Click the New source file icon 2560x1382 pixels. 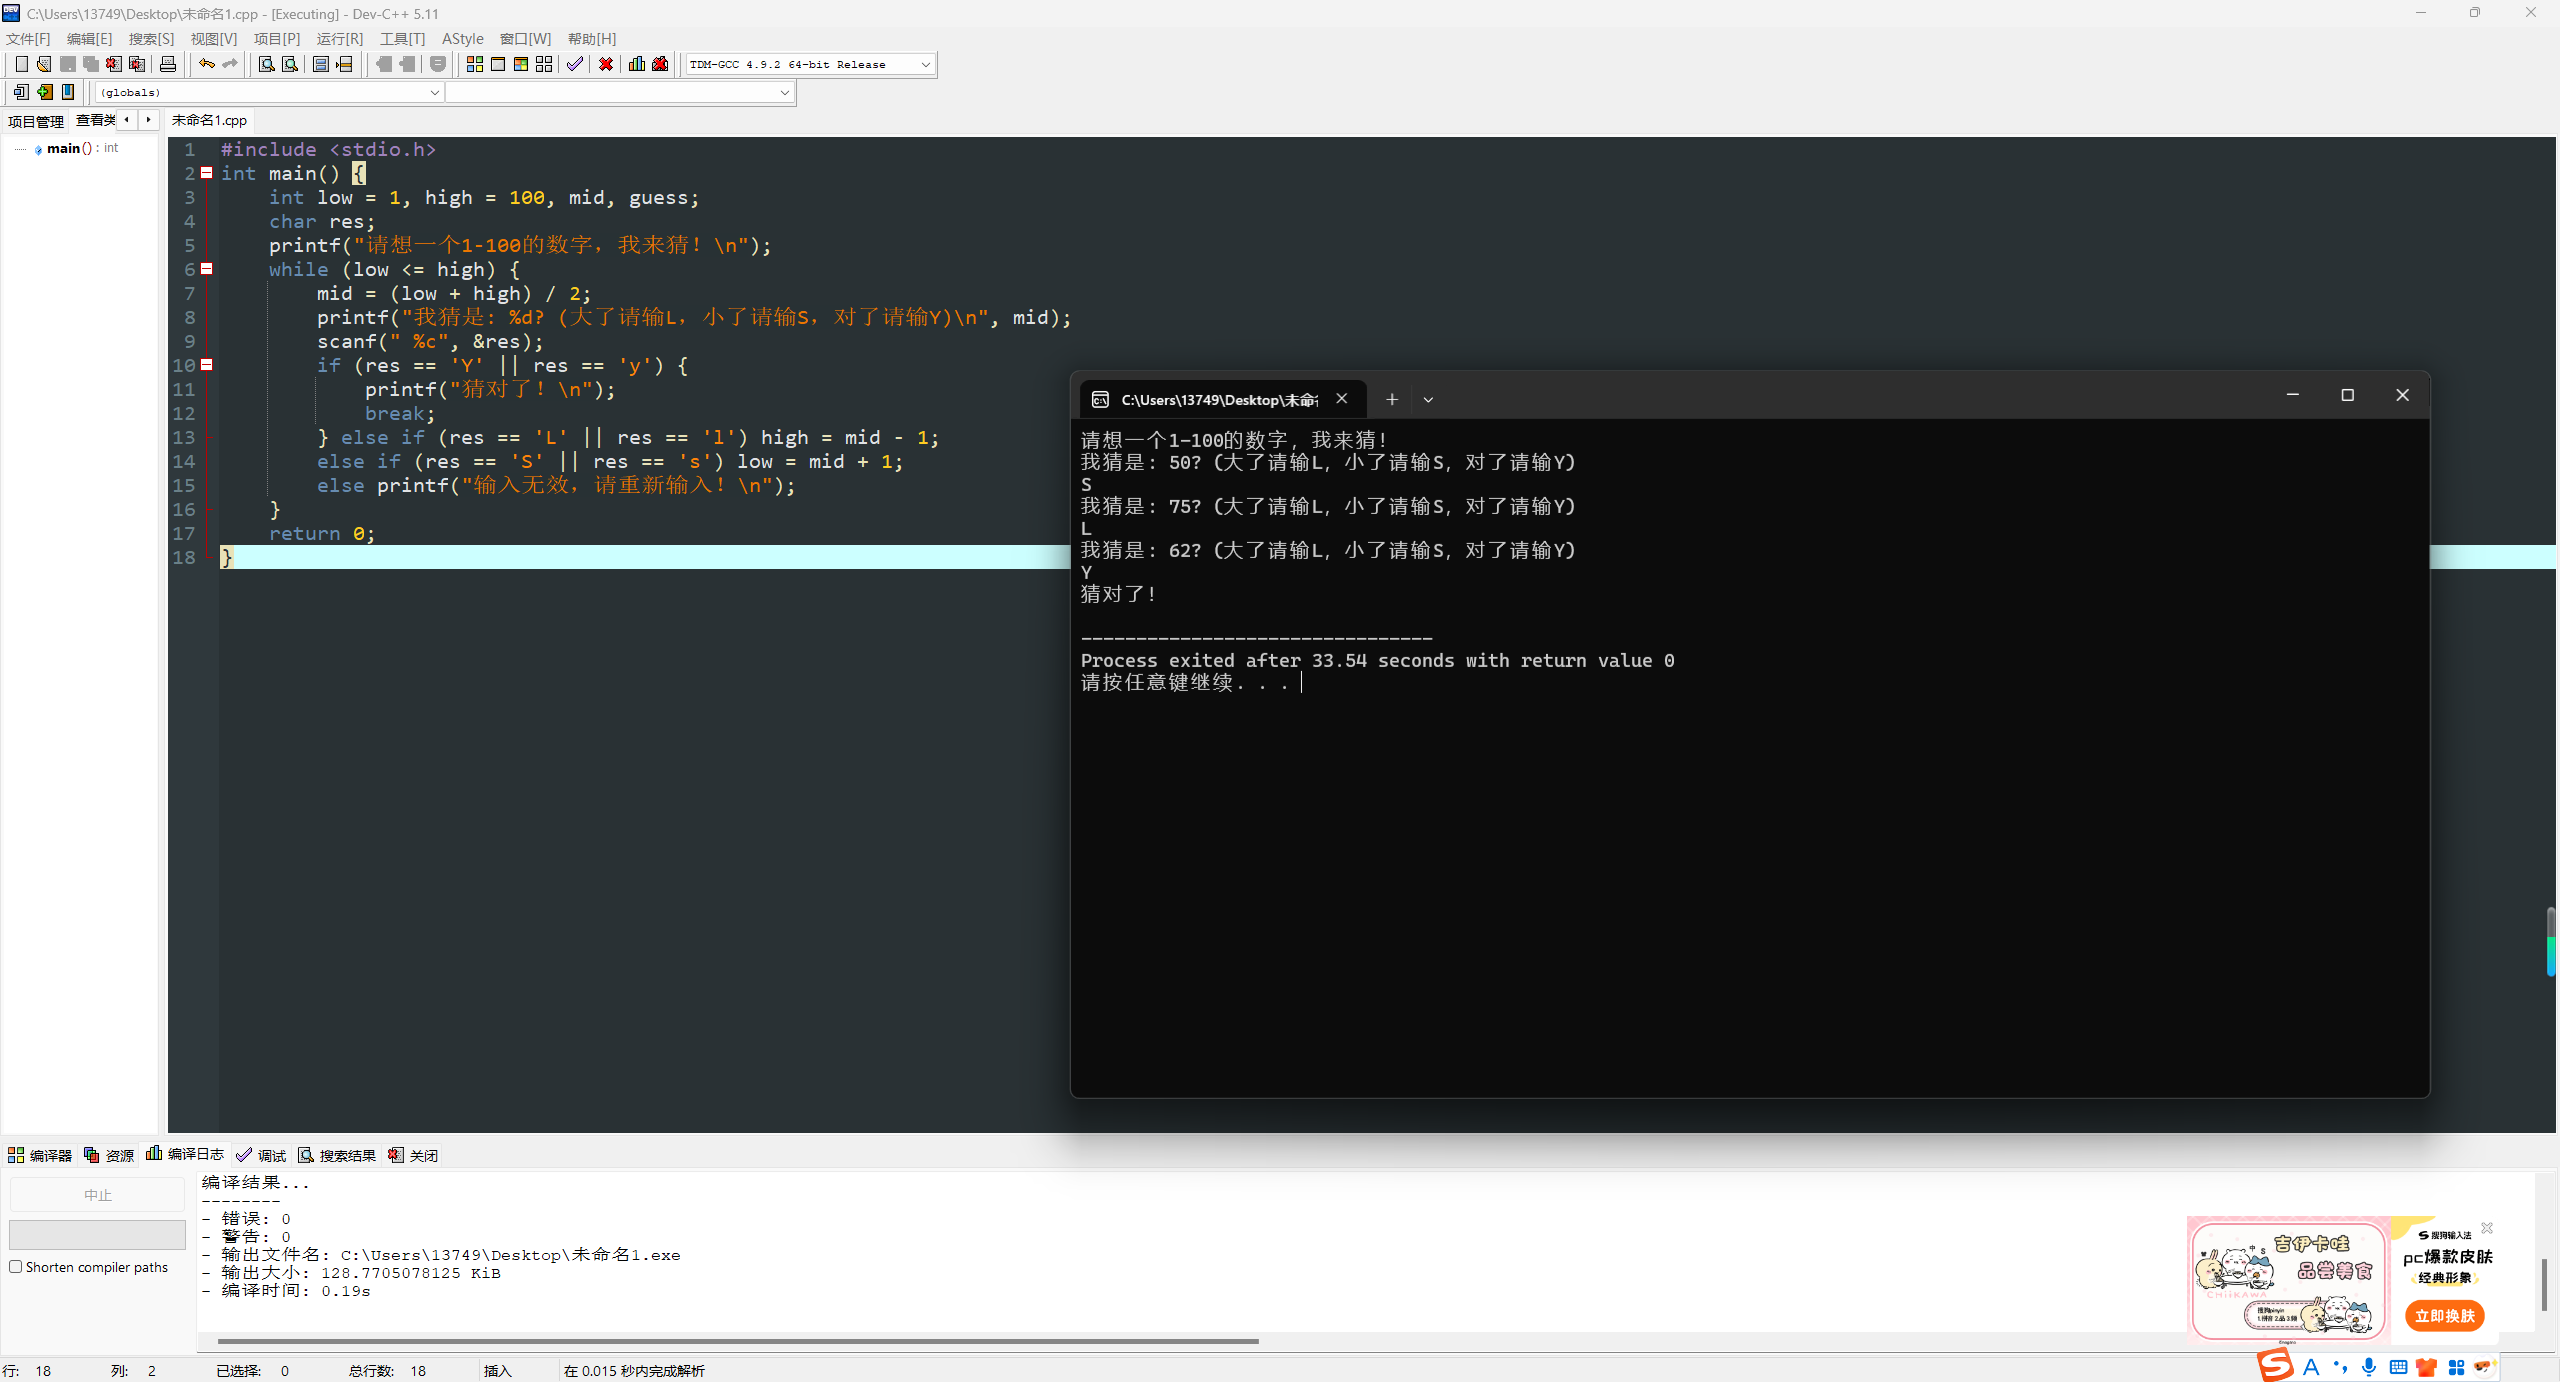pos(21,64)
